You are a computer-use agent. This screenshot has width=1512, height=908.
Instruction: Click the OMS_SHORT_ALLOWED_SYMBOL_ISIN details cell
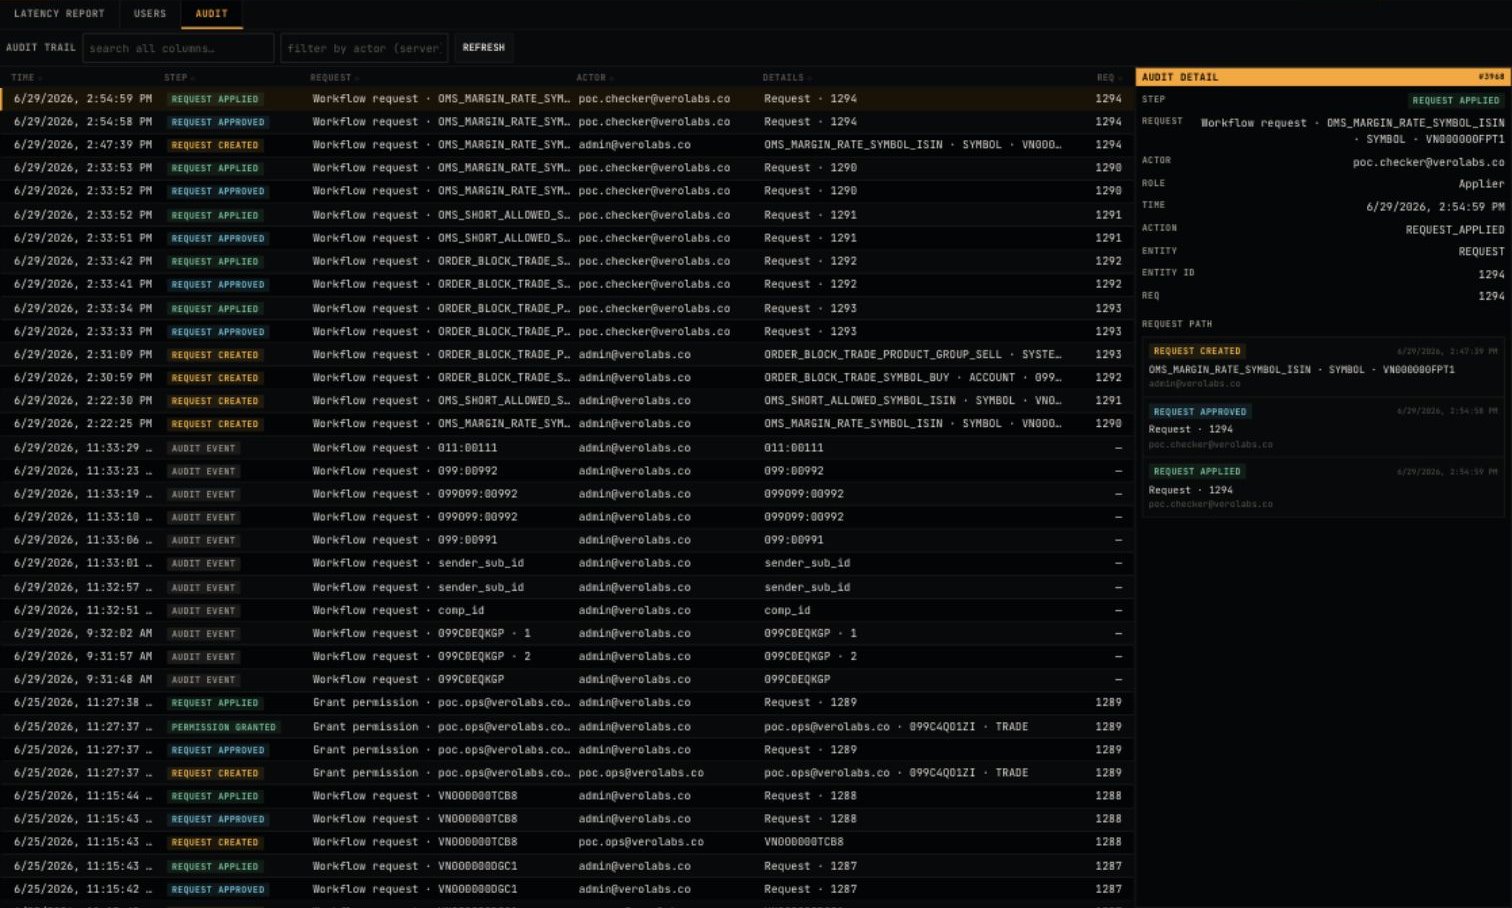click(x=913, y=400)
